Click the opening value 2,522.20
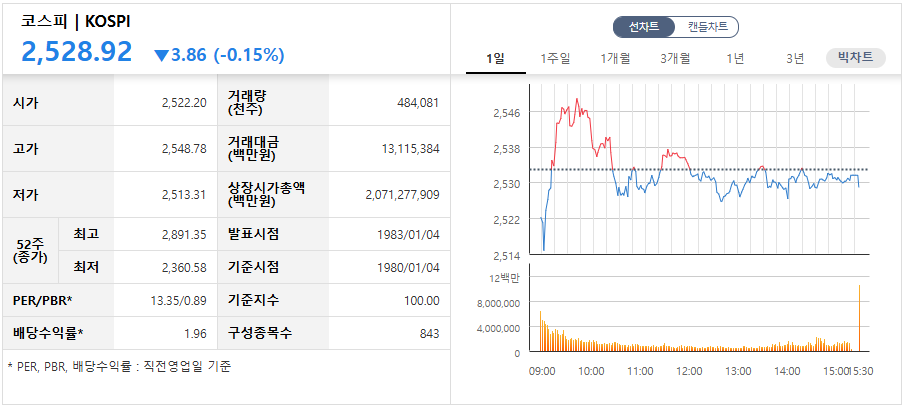The height and width of the screenshot is (405, 905). point(184,103)
